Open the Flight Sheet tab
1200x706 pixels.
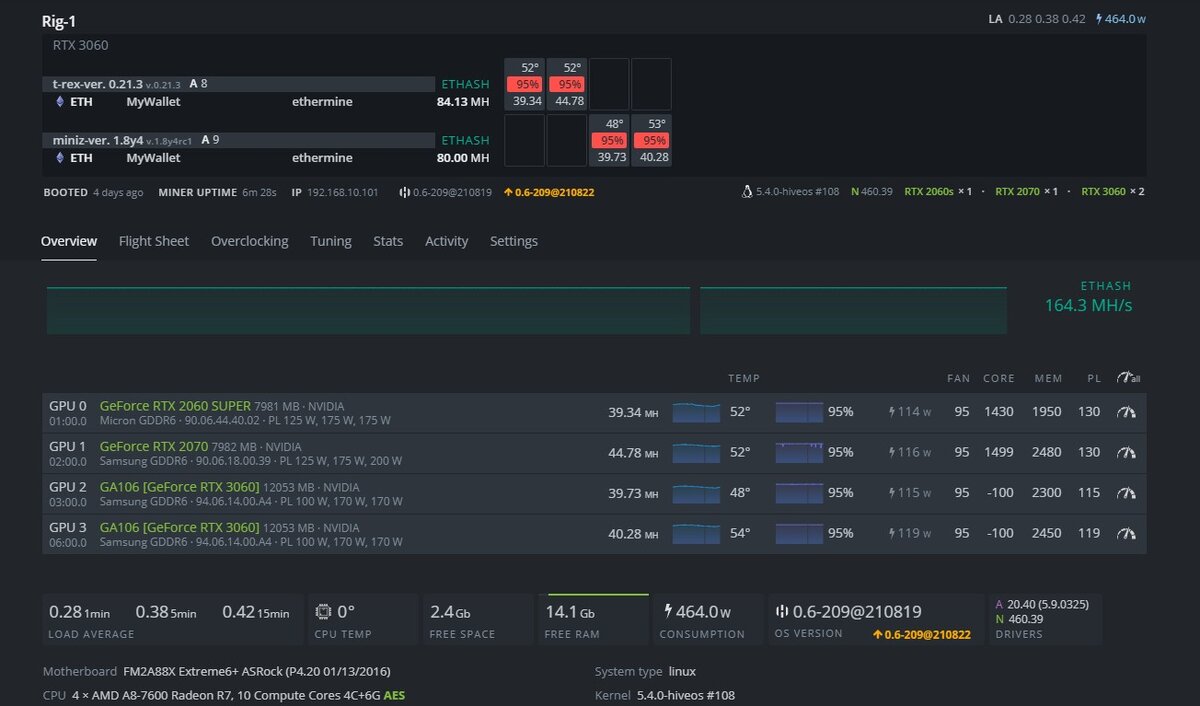tap(154, 241)
